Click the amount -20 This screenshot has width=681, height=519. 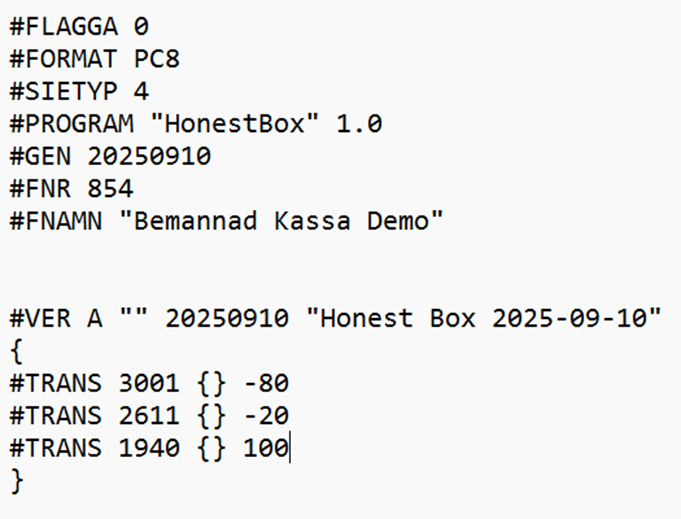tap(266, 416)
